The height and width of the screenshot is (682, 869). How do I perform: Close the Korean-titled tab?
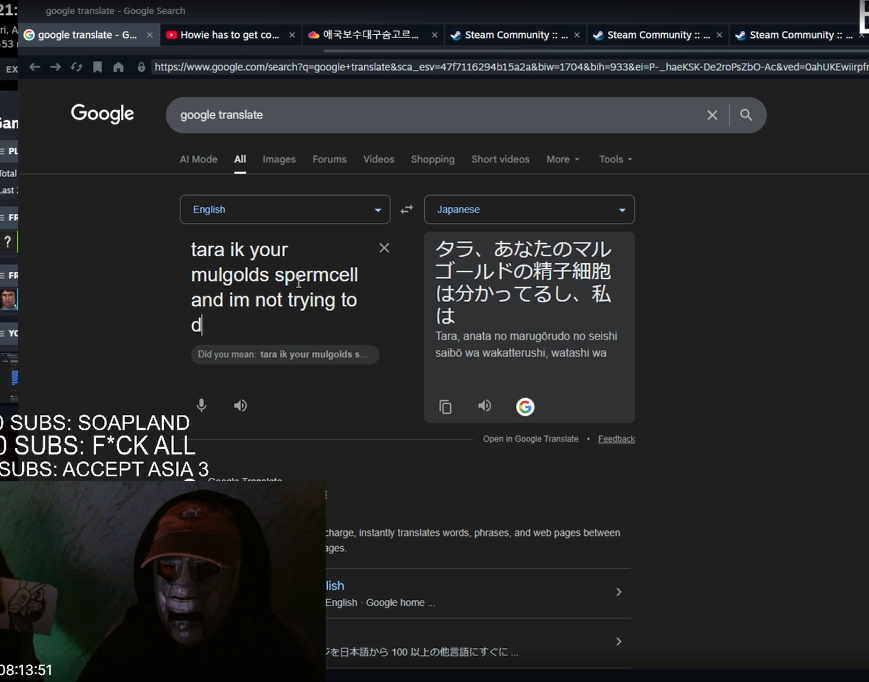[434, 35]
